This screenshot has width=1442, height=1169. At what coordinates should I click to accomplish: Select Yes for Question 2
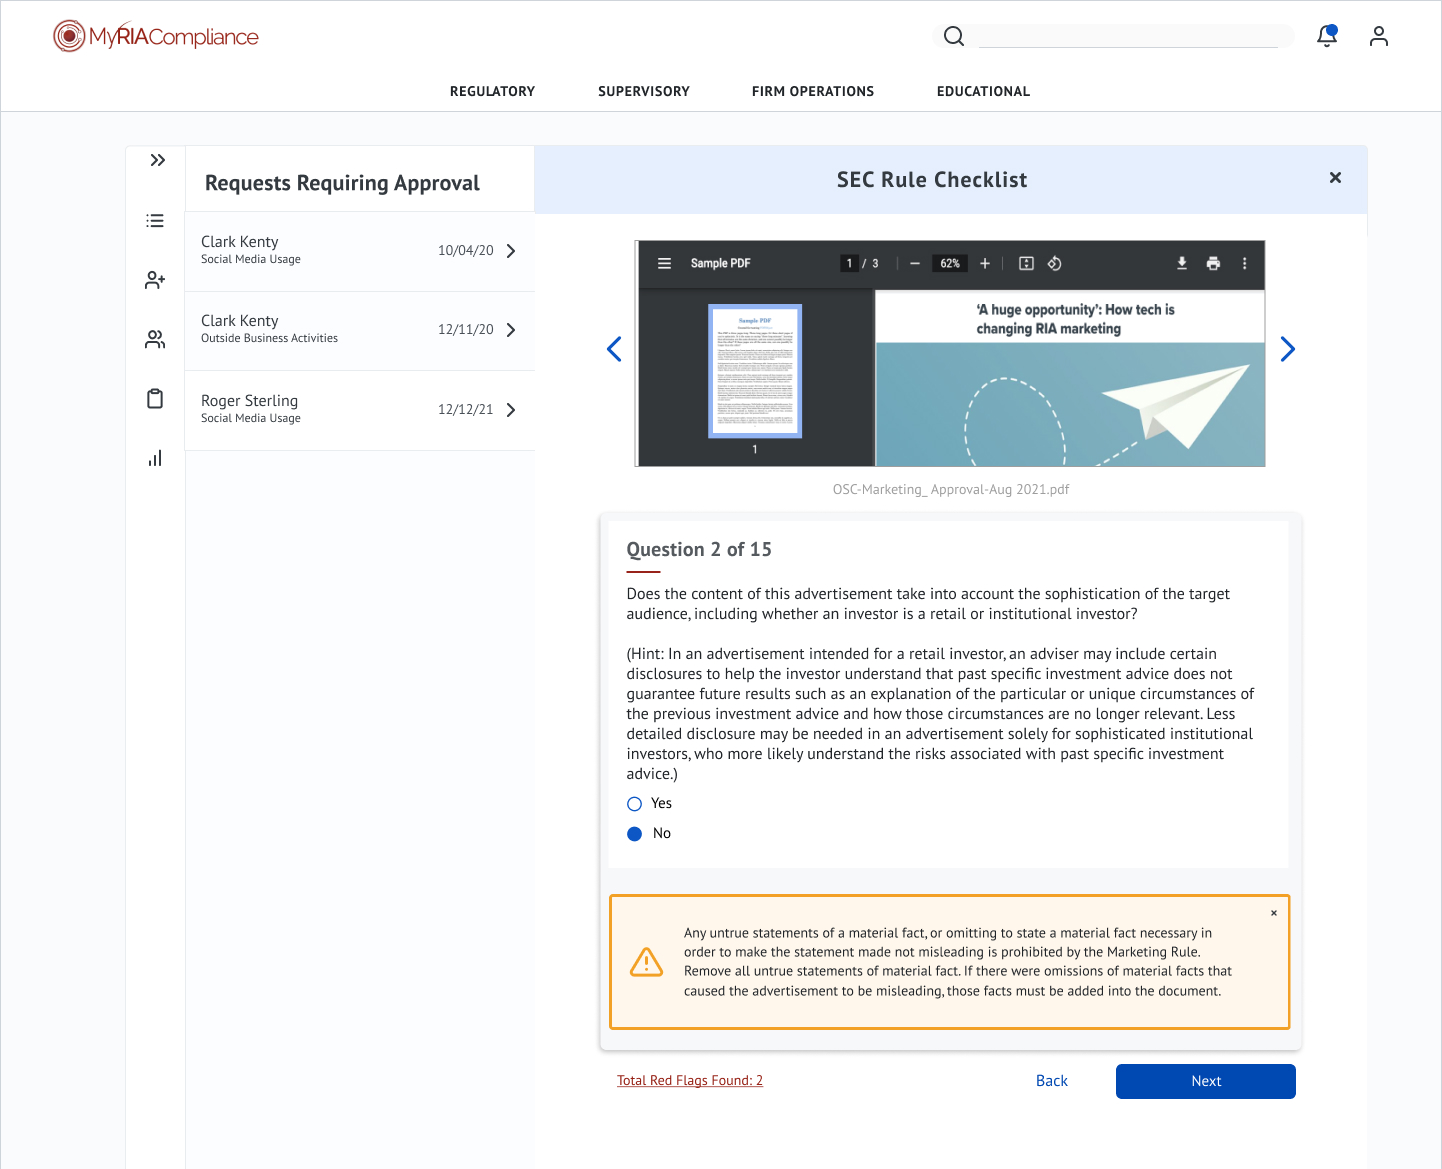(x=634, y=803)
